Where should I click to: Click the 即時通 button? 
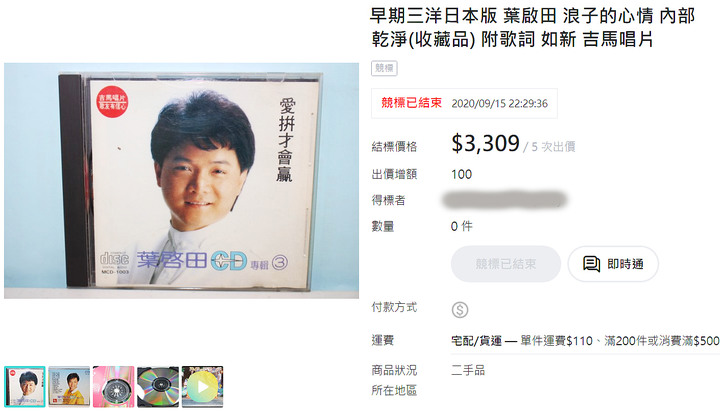pos(613,264)
